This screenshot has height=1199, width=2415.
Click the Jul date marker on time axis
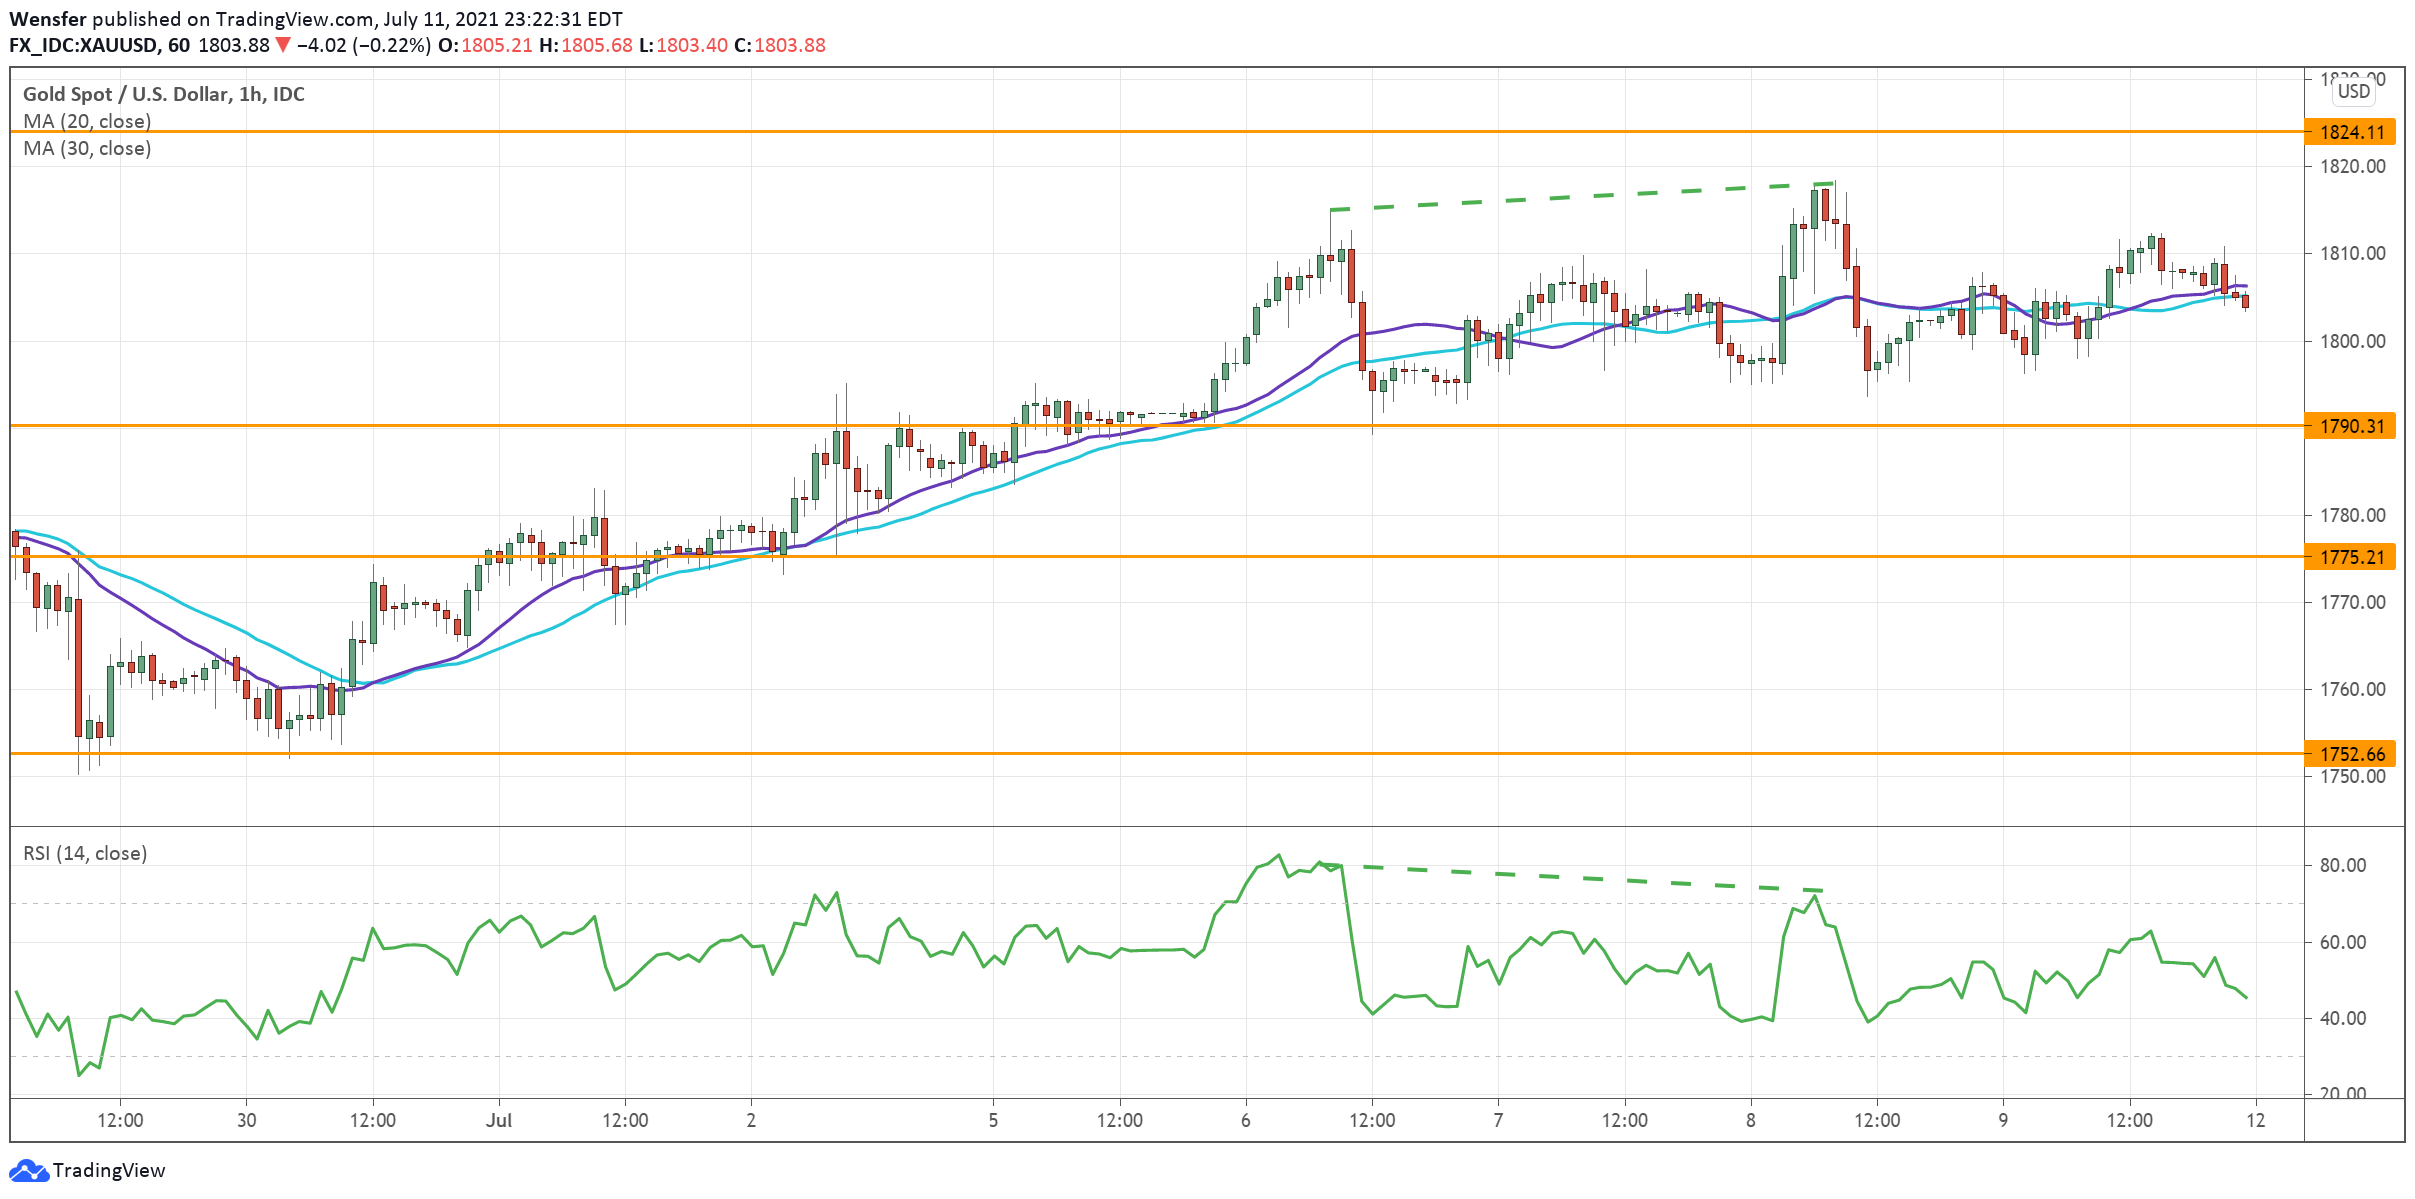click(498, 1120)
